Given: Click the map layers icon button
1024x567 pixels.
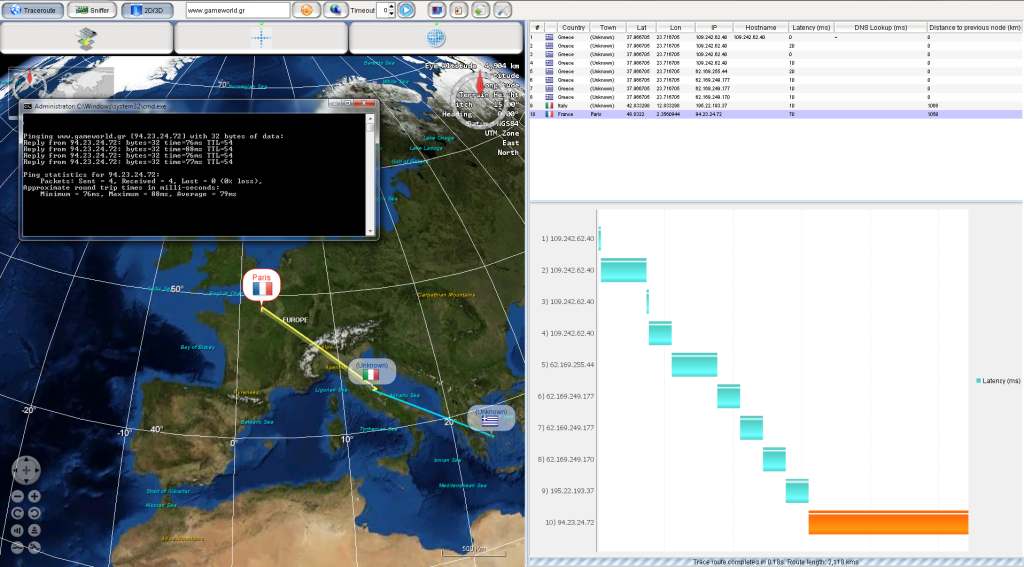Looking at the screenshot, I should click(86, 38).
